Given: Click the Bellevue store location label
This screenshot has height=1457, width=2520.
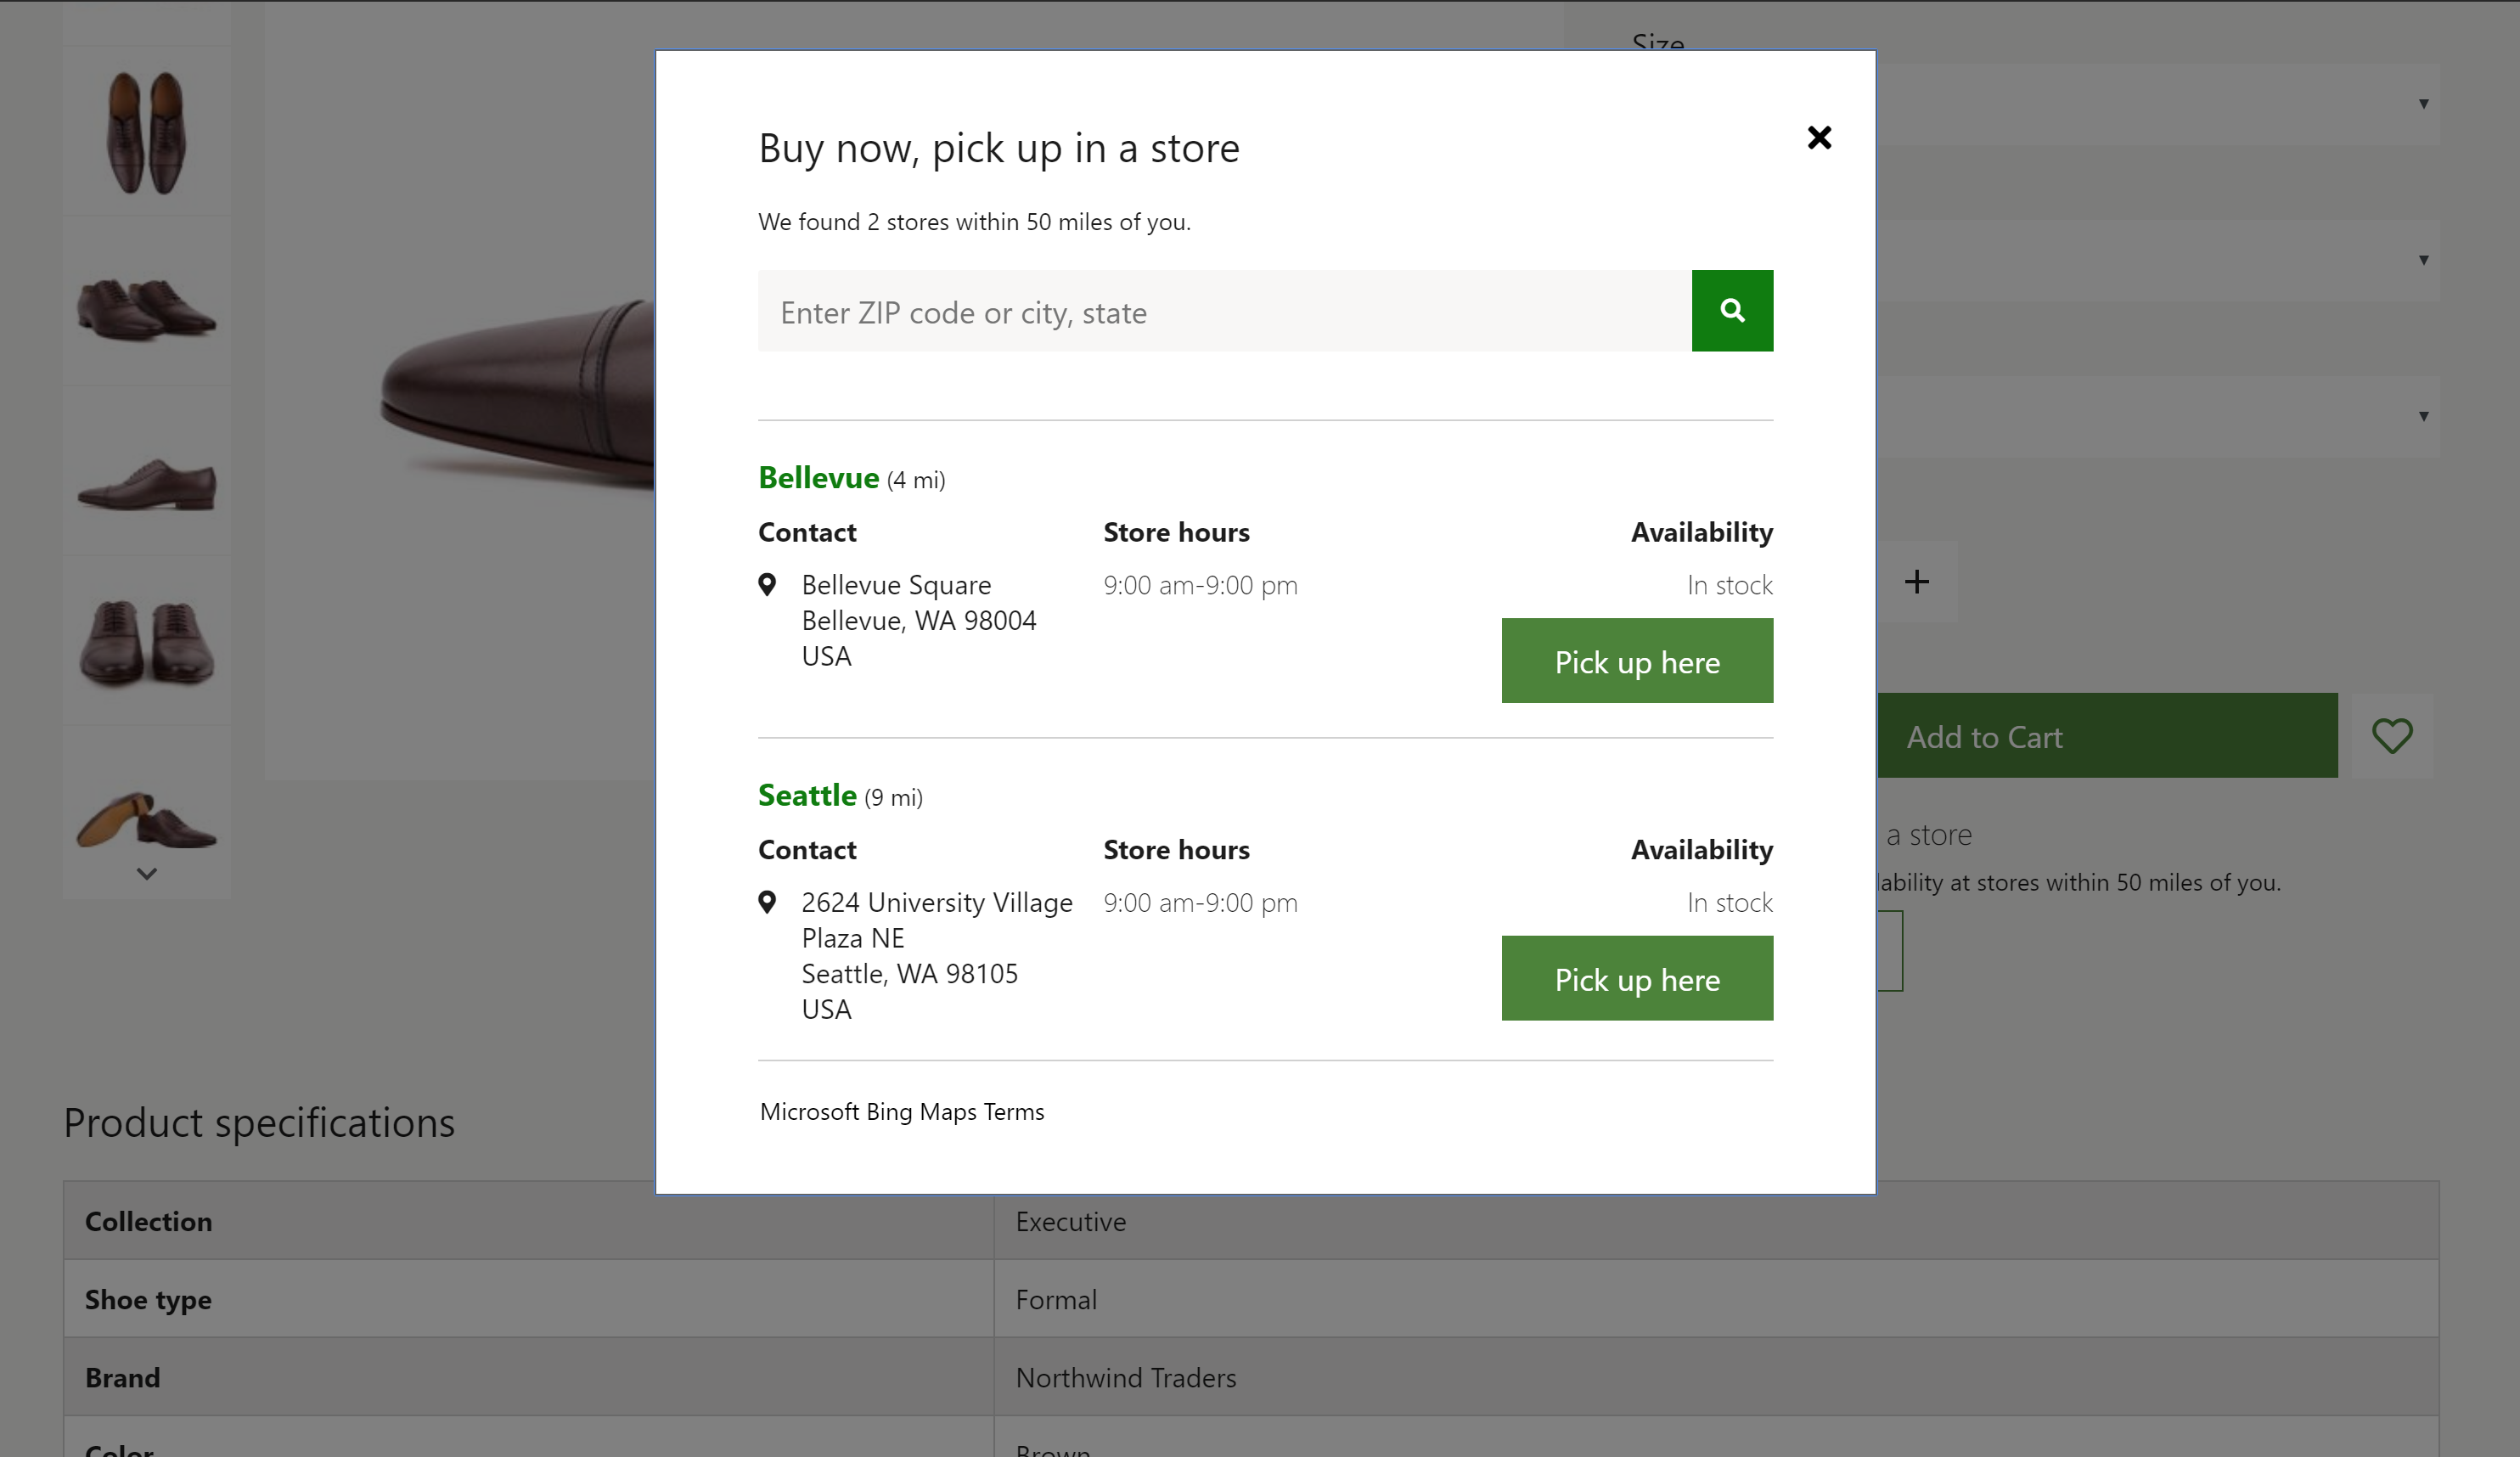Looking at the screenshot, I should 818,475.
